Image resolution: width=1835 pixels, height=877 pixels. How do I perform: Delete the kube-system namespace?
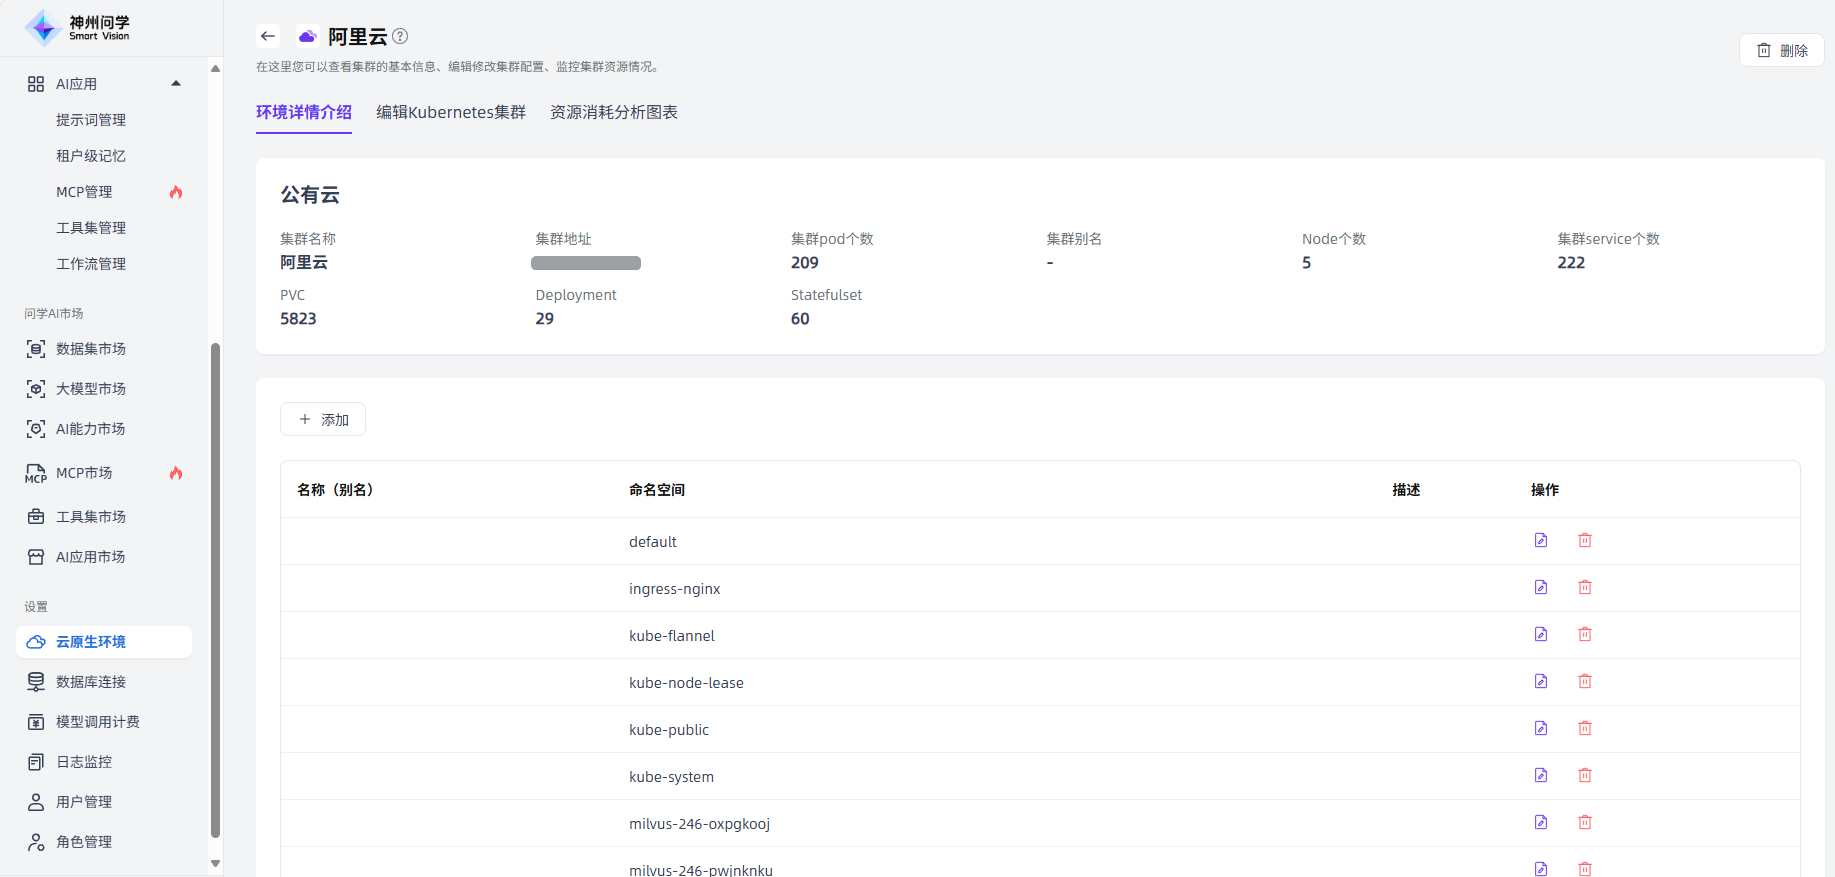[1585, 775]
